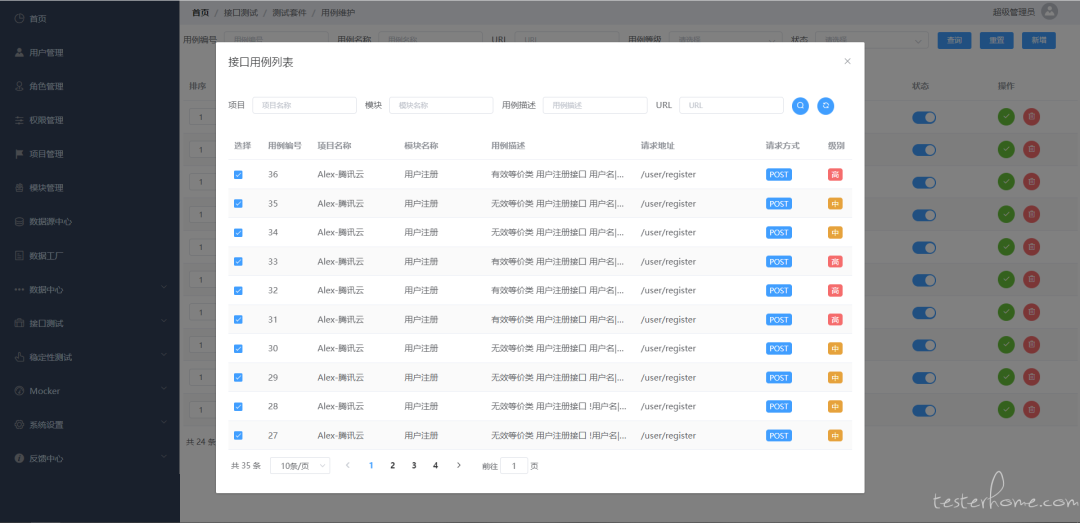Click the 项目名称 input field

click(304, 105)
